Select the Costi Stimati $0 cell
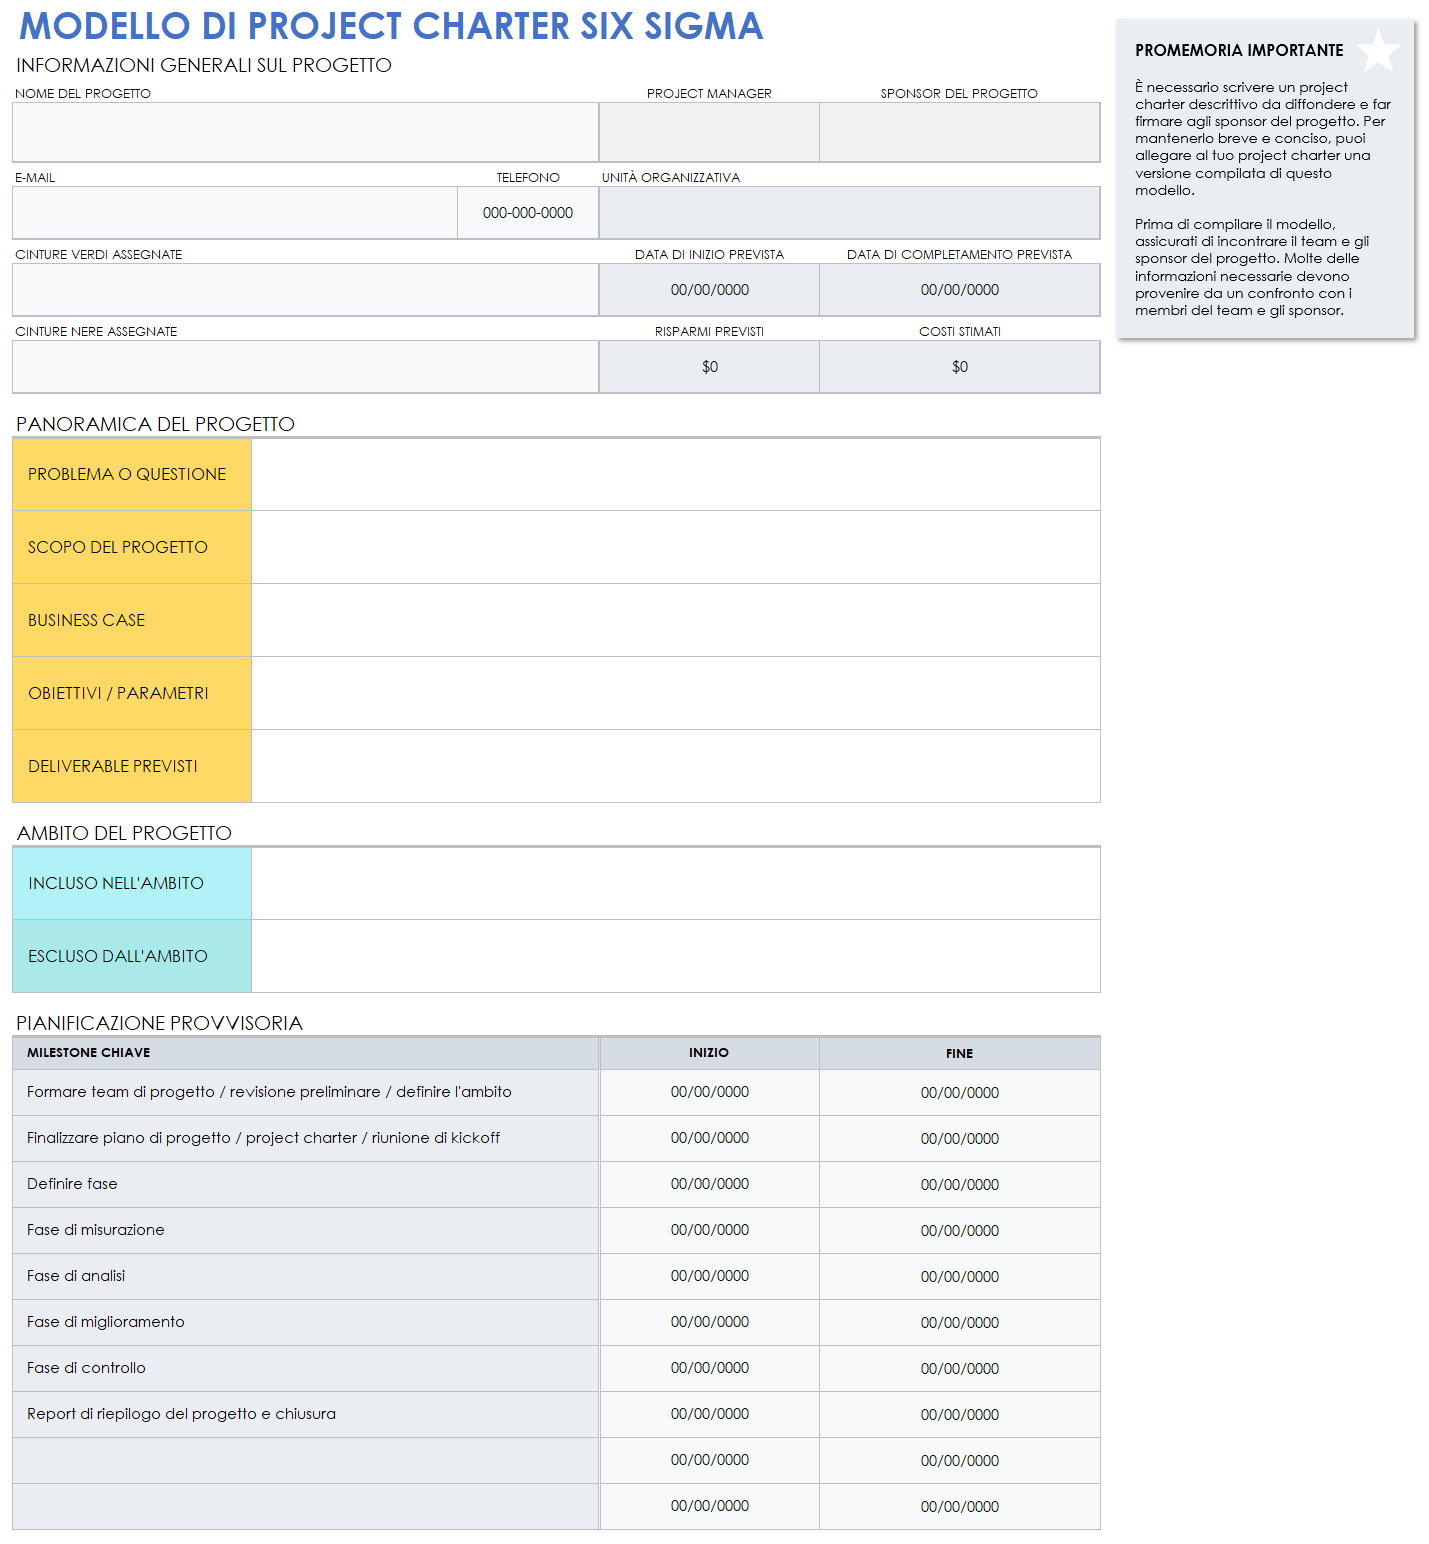This screenshot has height=1544, width=1429. (960, 367)
